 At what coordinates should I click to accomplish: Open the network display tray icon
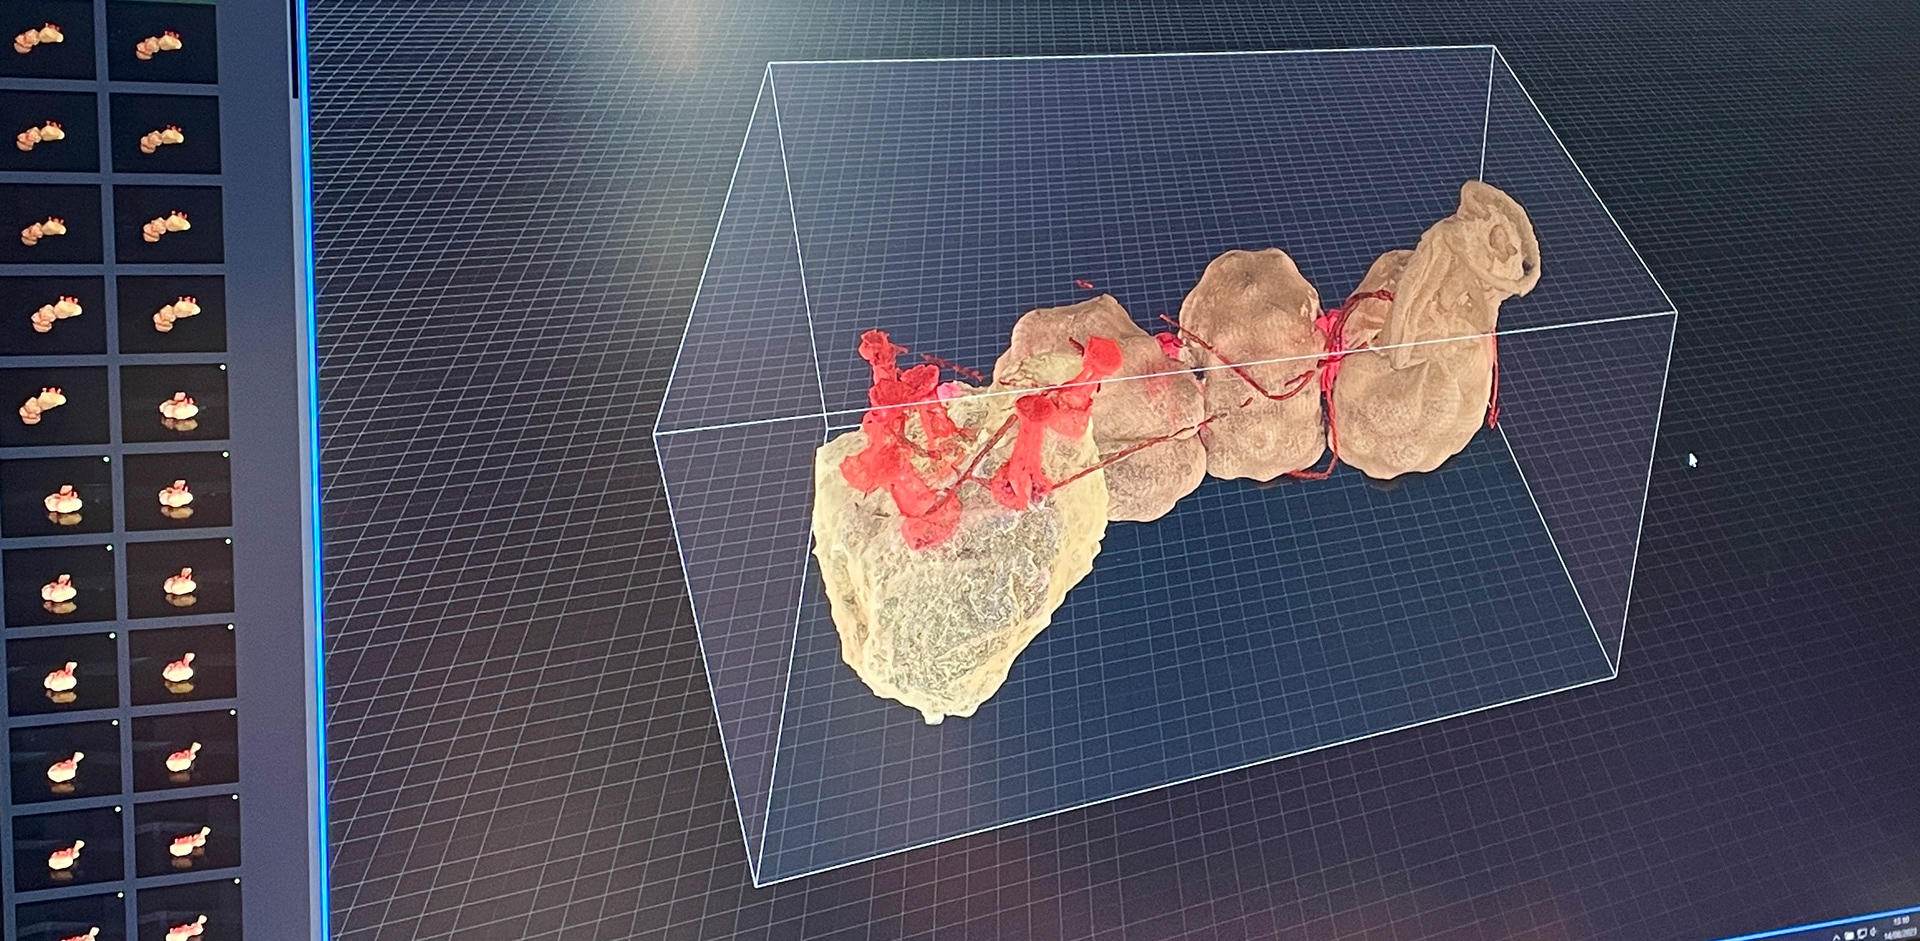pos(1861,933)
